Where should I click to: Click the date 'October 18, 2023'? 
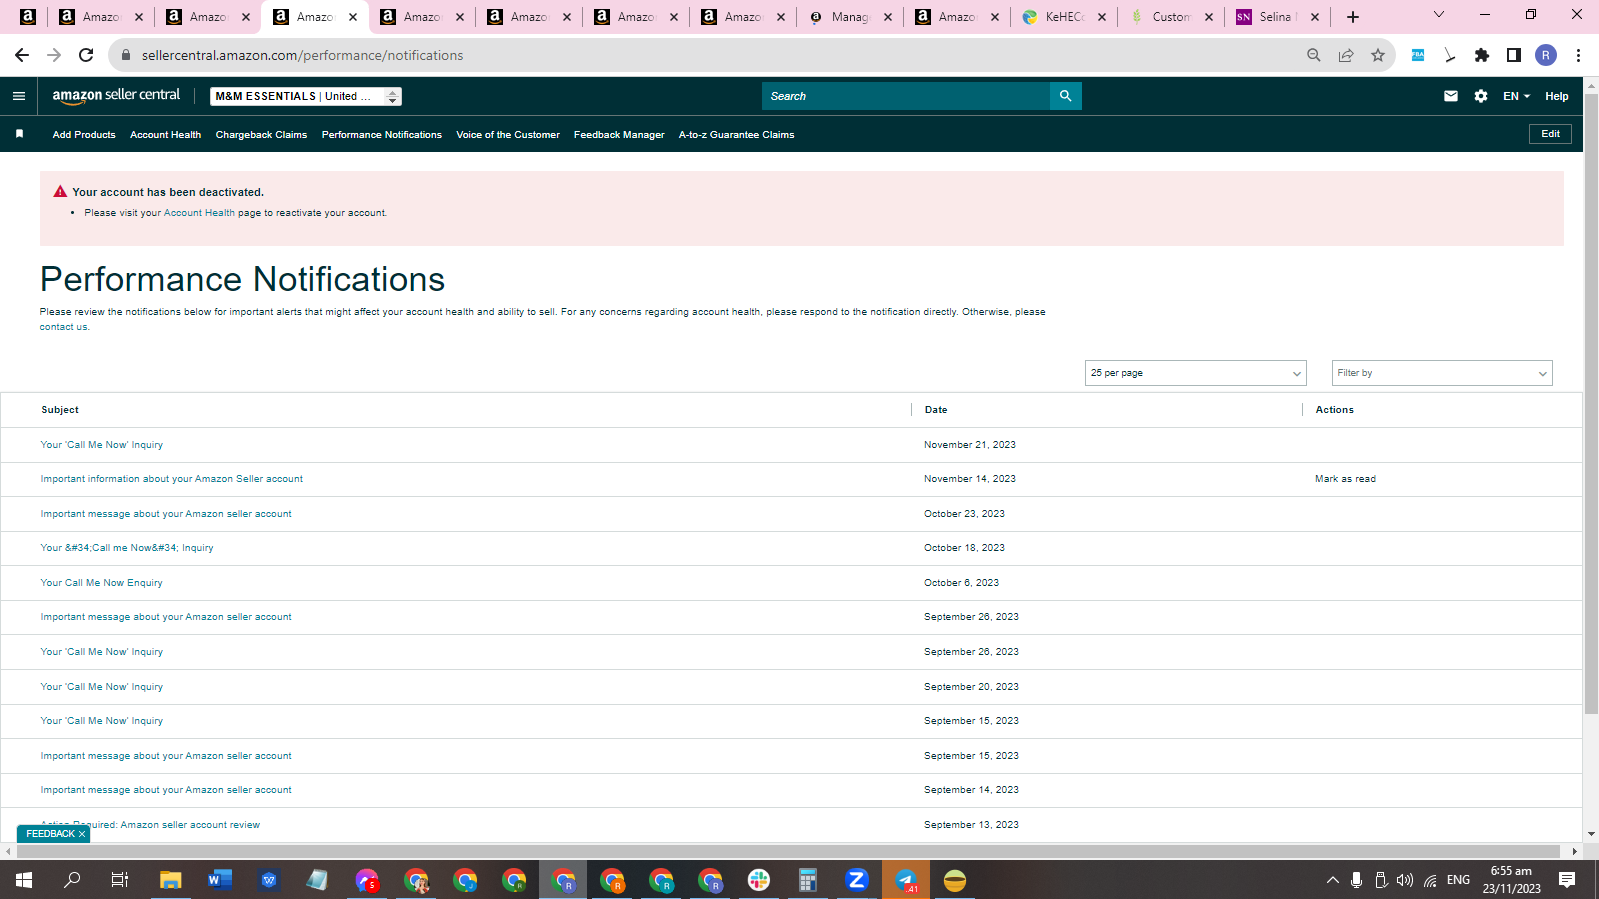[x=964, y=548]
